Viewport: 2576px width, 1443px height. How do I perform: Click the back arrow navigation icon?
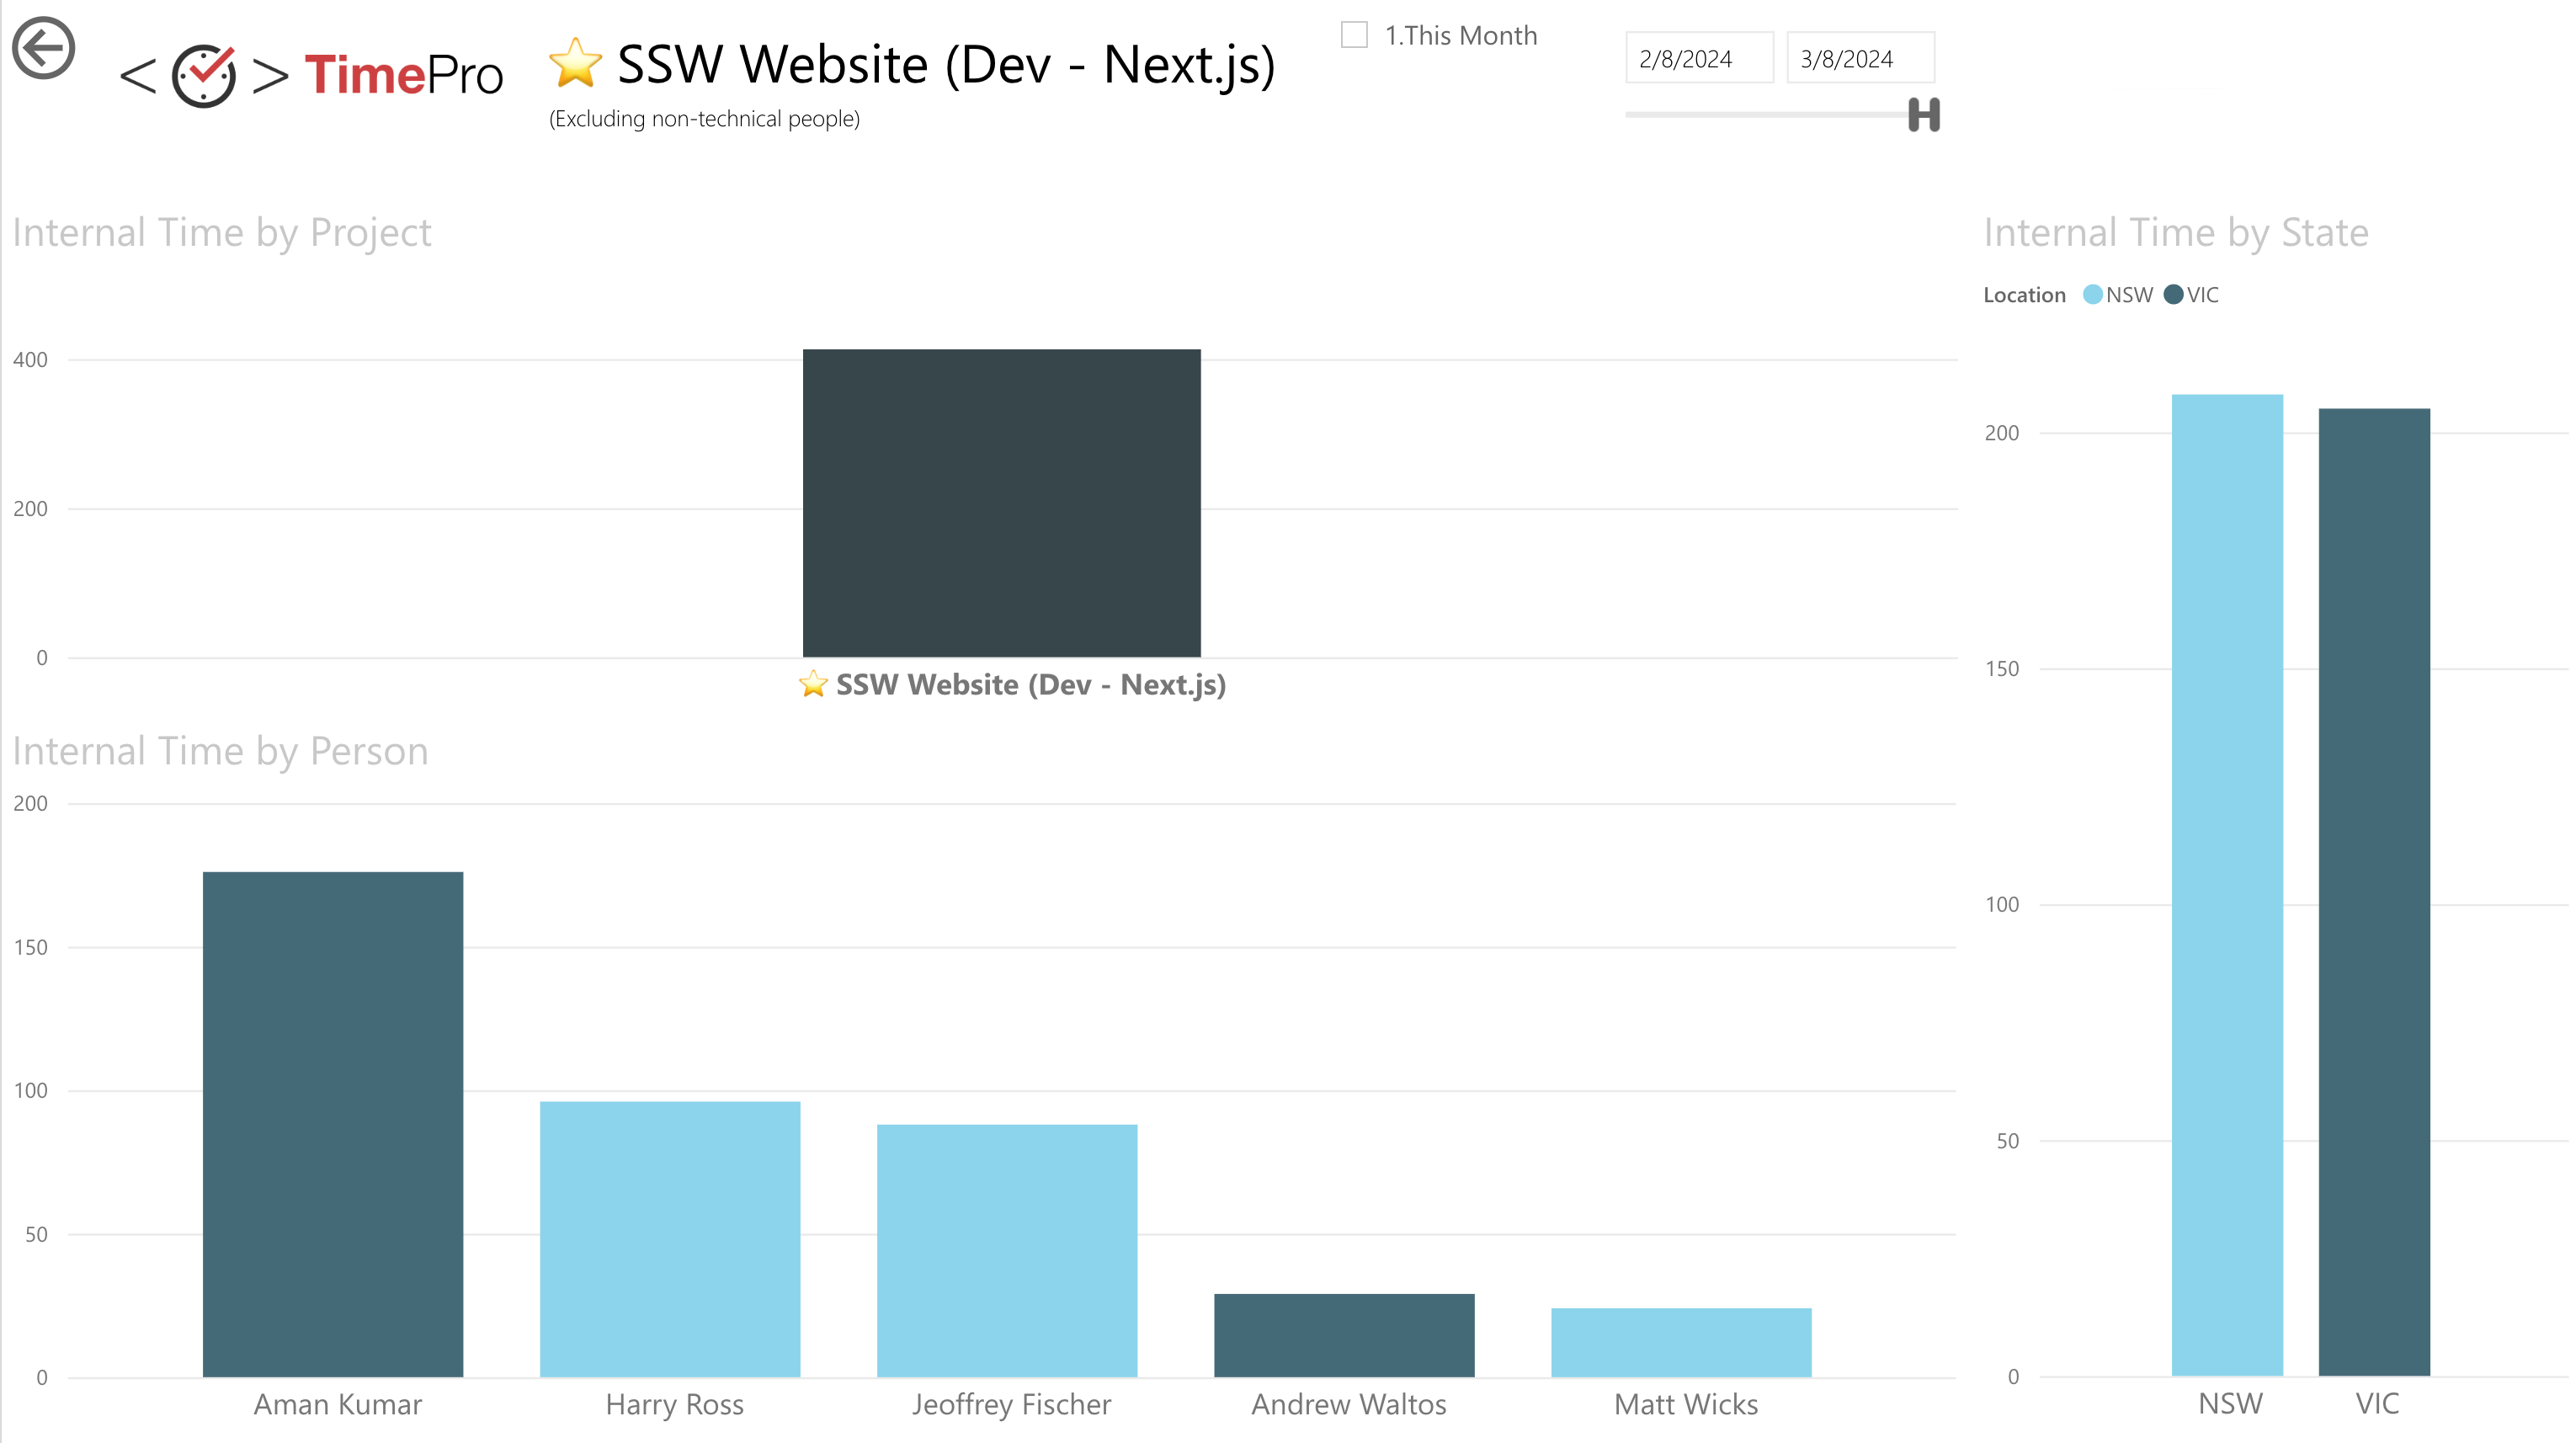[44, 47]
